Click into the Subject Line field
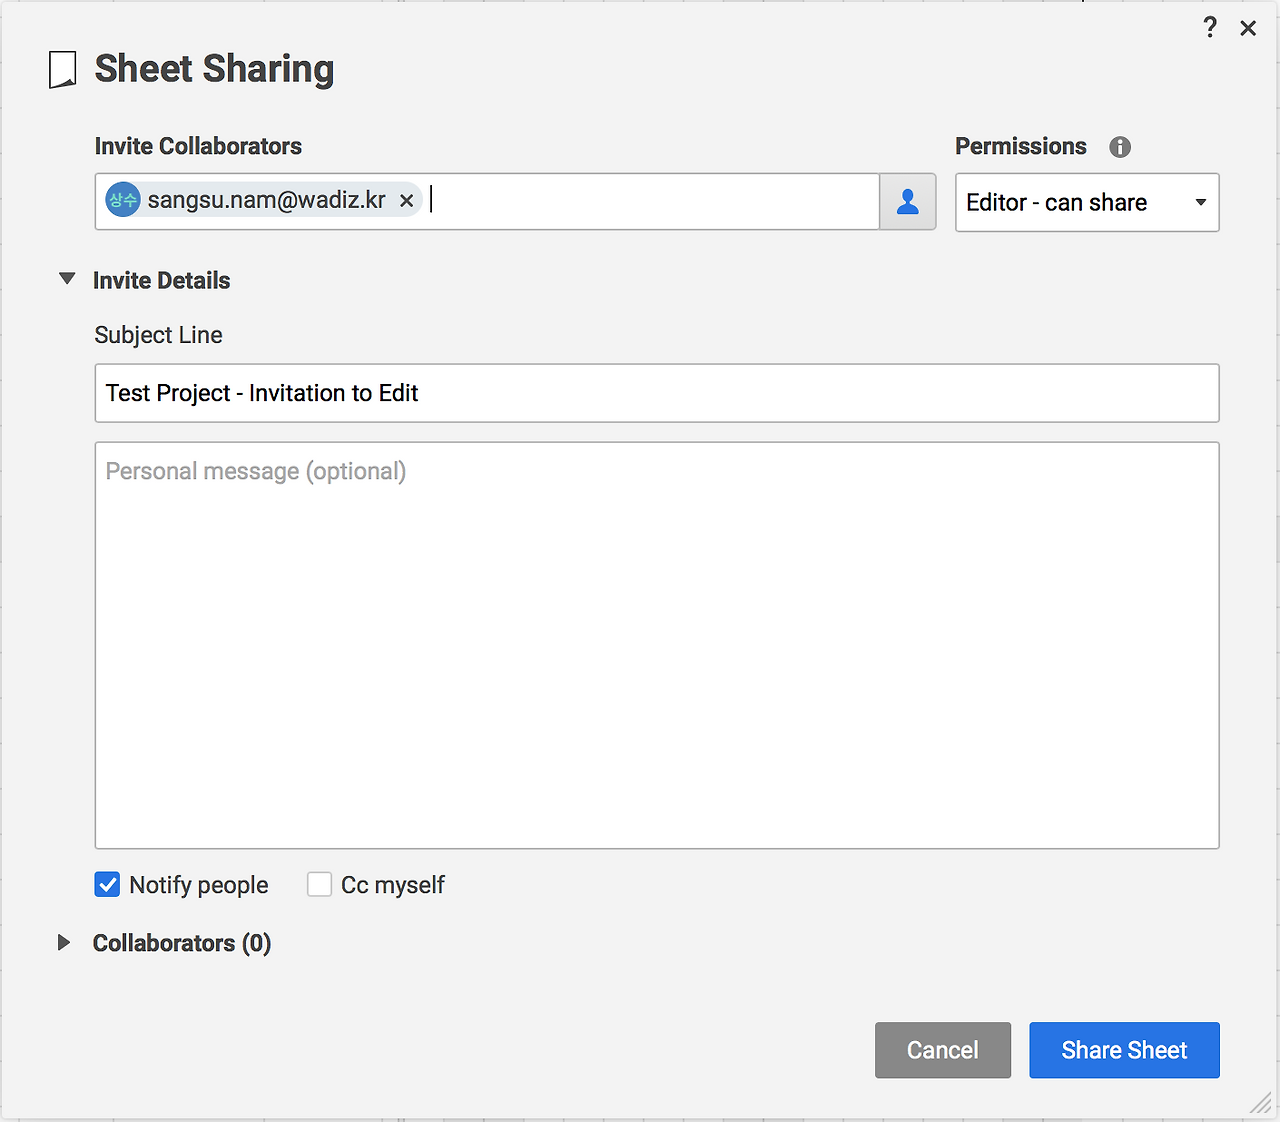Viewport: 1280px width, 1122px height. click(656, 393)
